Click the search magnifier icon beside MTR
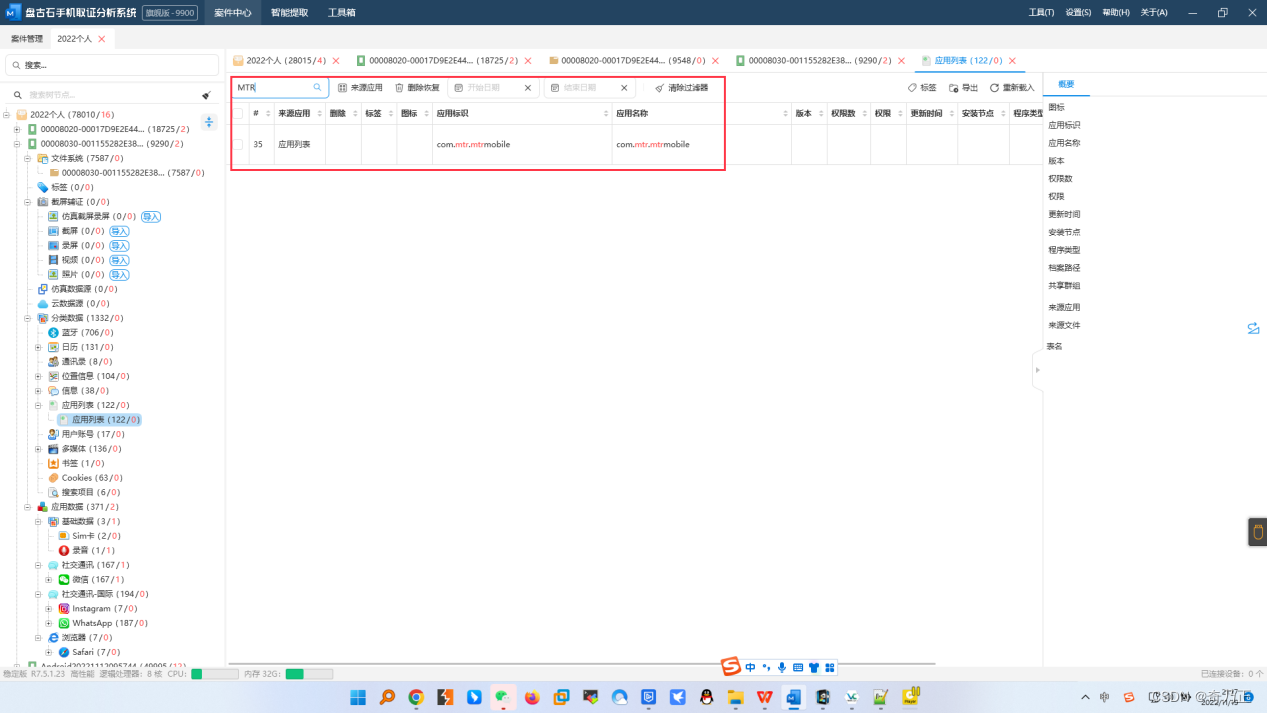The height and width of the screenshot is (713, 1267). pyautogui.click(x=318, y=88)
